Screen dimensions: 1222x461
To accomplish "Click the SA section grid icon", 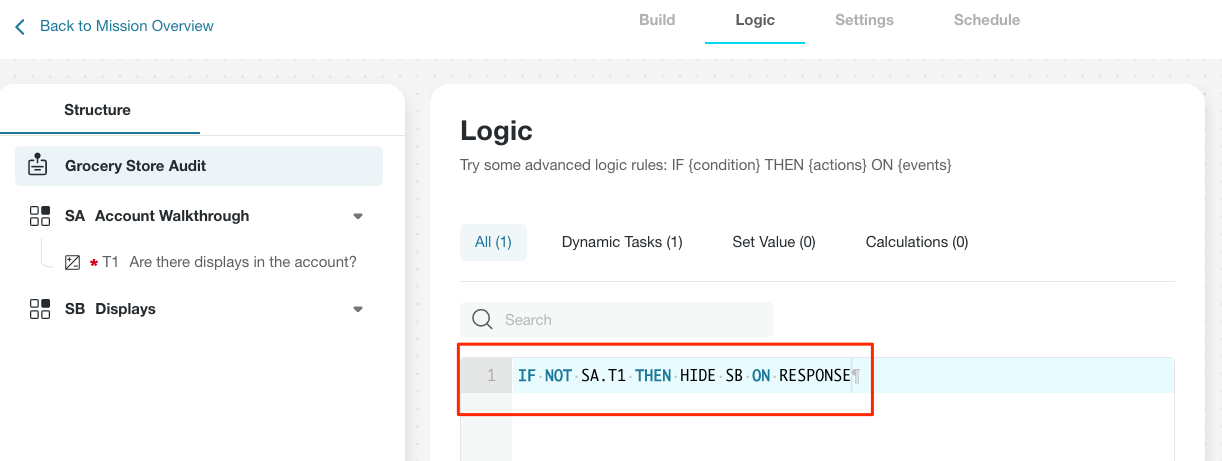I will (x=40, y=216).
